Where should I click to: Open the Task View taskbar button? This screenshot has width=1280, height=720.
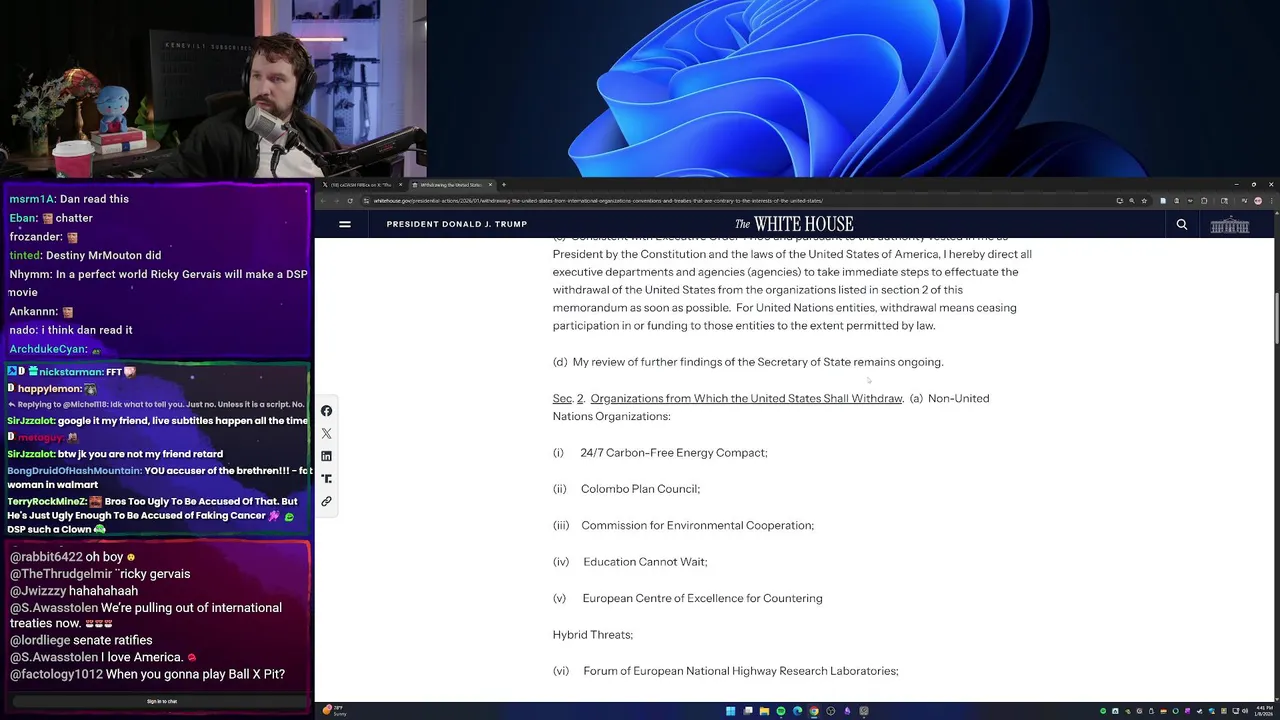pos(747,711)
